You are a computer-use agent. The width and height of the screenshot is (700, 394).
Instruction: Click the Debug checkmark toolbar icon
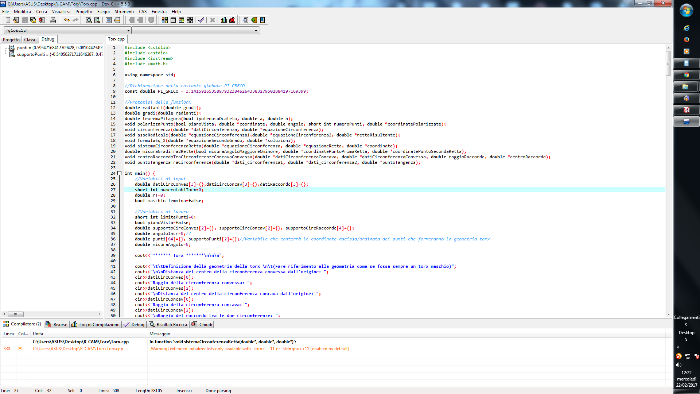[x=201, y=20]
